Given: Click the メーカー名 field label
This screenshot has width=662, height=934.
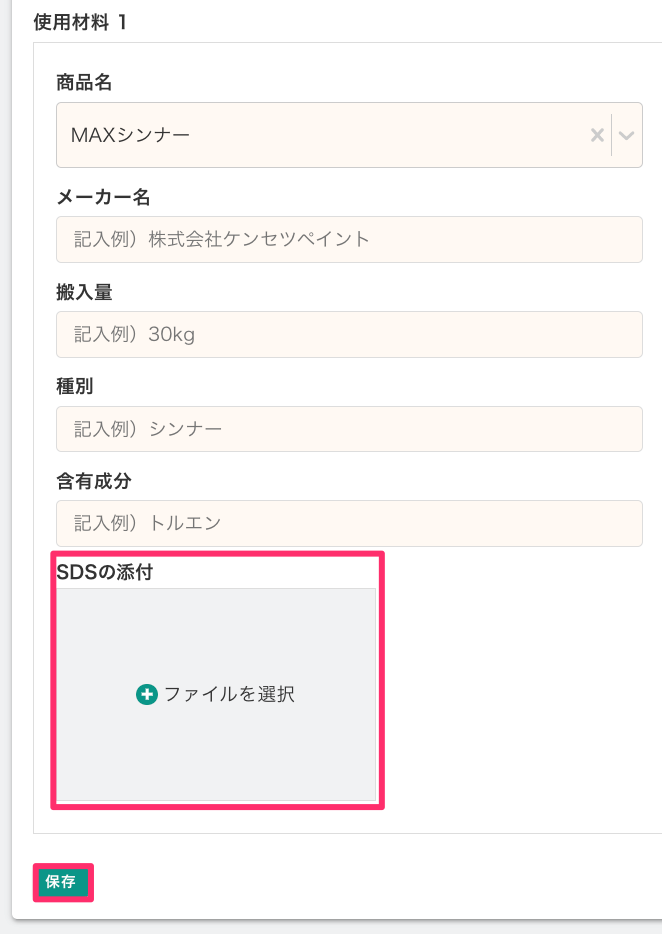Looking at the screenshot, I should click(103, 197).
